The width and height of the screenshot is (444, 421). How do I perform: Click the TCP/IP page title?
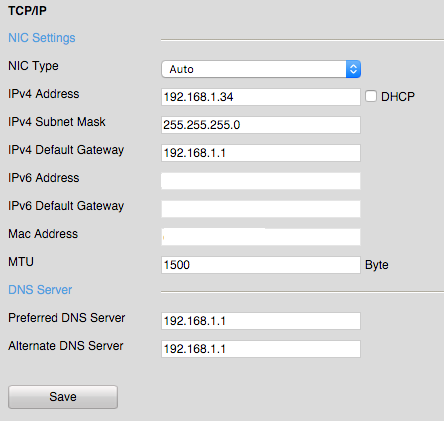[27, 11]
